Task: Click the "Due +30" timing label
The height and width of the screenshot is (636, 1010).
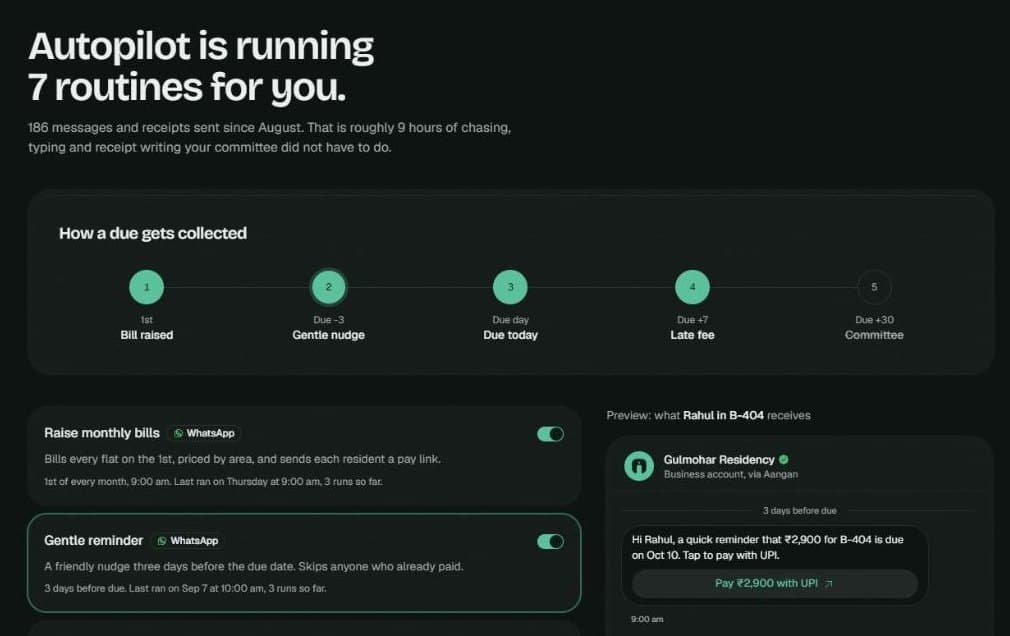Action: point(874,320)
